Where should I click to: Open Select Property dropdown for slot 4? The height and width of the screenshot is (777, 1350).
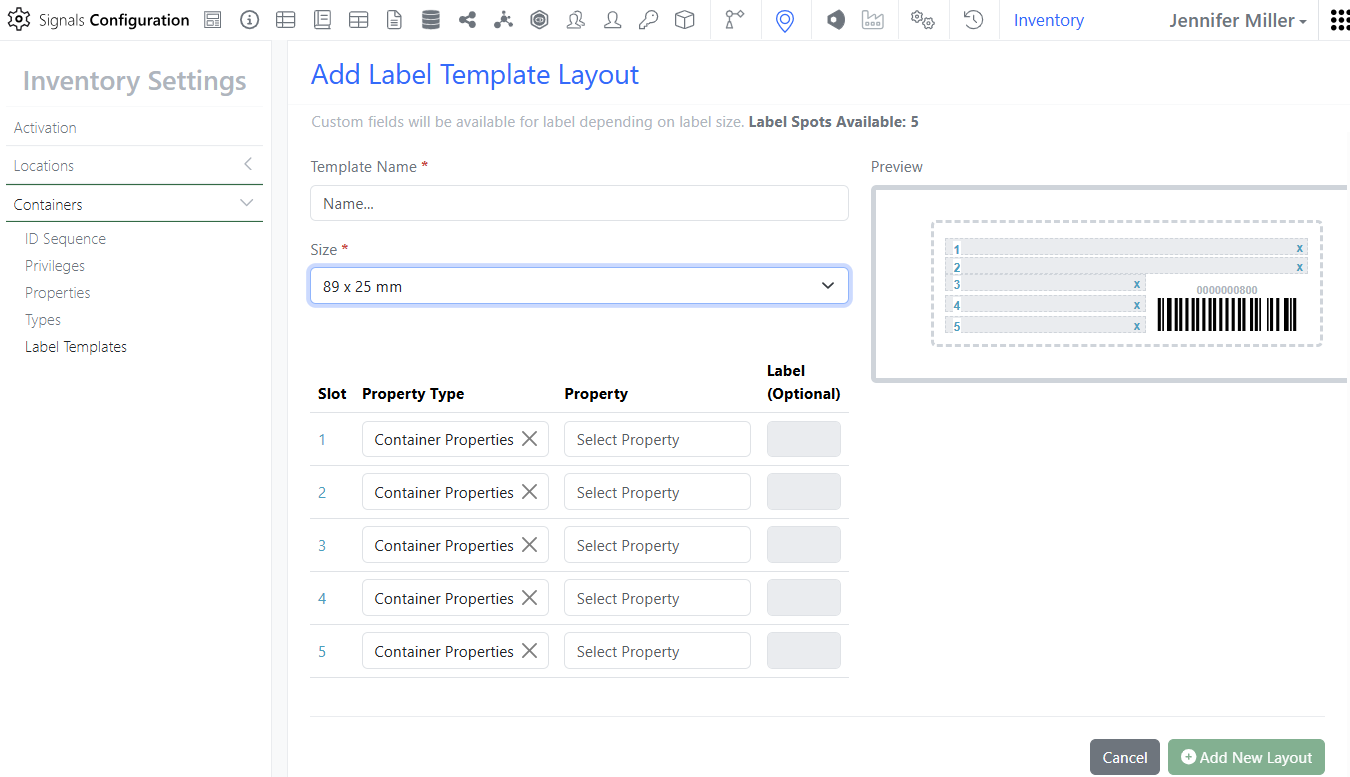pos(657,598)
